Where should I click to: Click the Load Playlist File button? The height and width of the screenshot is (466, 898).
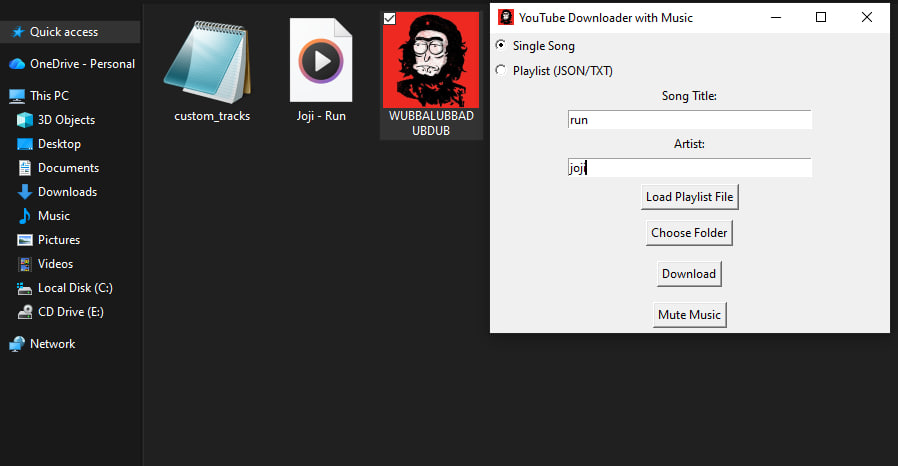tap(690, 197)
